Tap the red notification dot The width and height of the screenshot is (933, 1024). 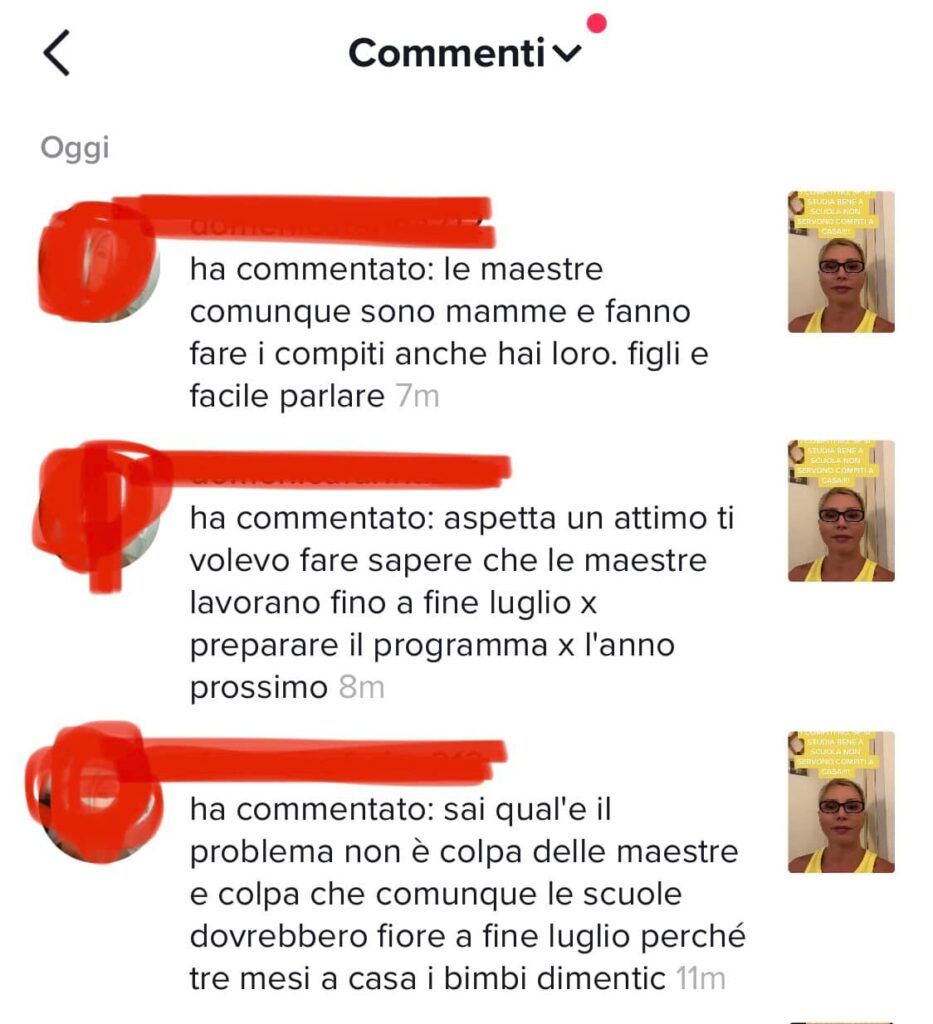[597, 24]
